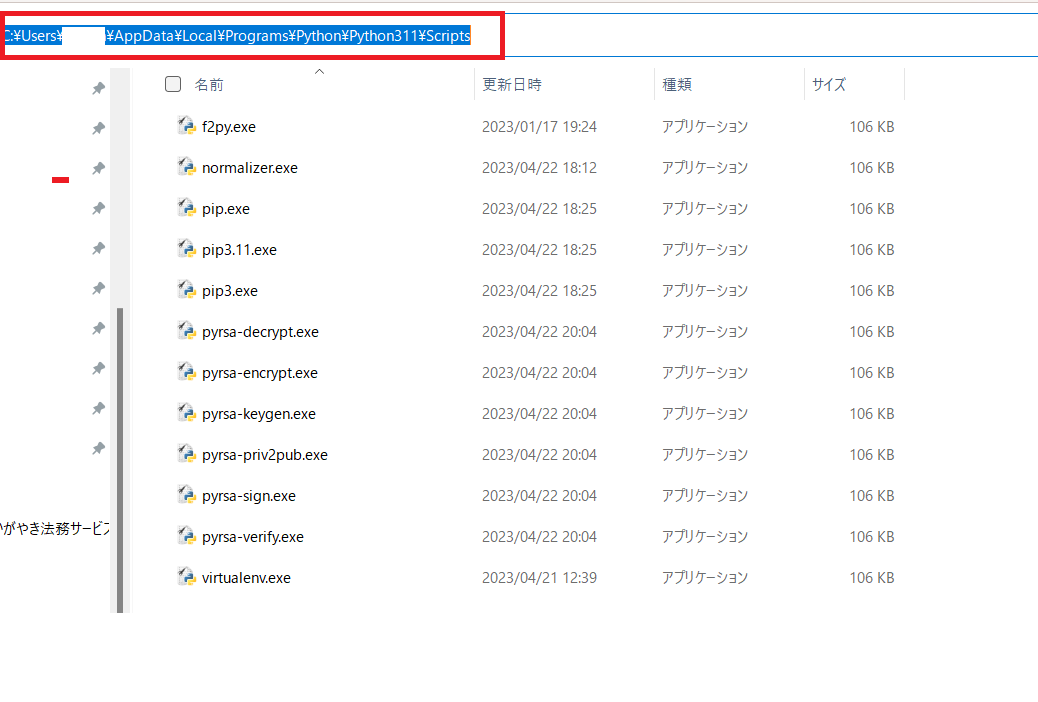This screenshot has width=1038, height=702.
Task: Click the pin icon beside the pip3.11.exe row
Action: click(x=99, y=248)
